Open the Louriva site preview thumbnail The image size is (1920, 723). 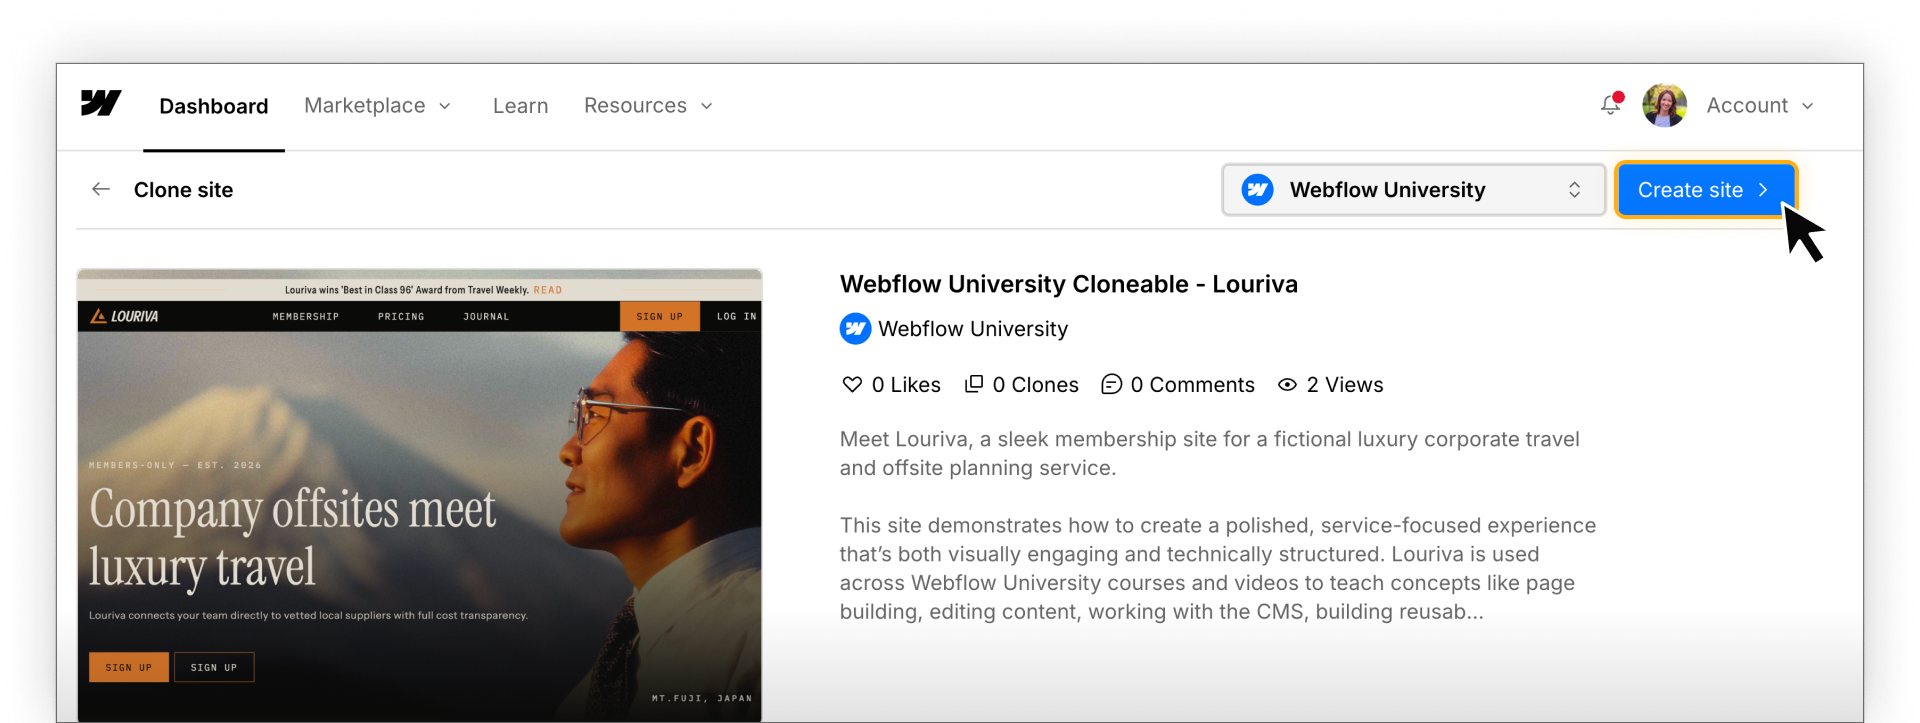pyautogui.click(x=419, y=495)
